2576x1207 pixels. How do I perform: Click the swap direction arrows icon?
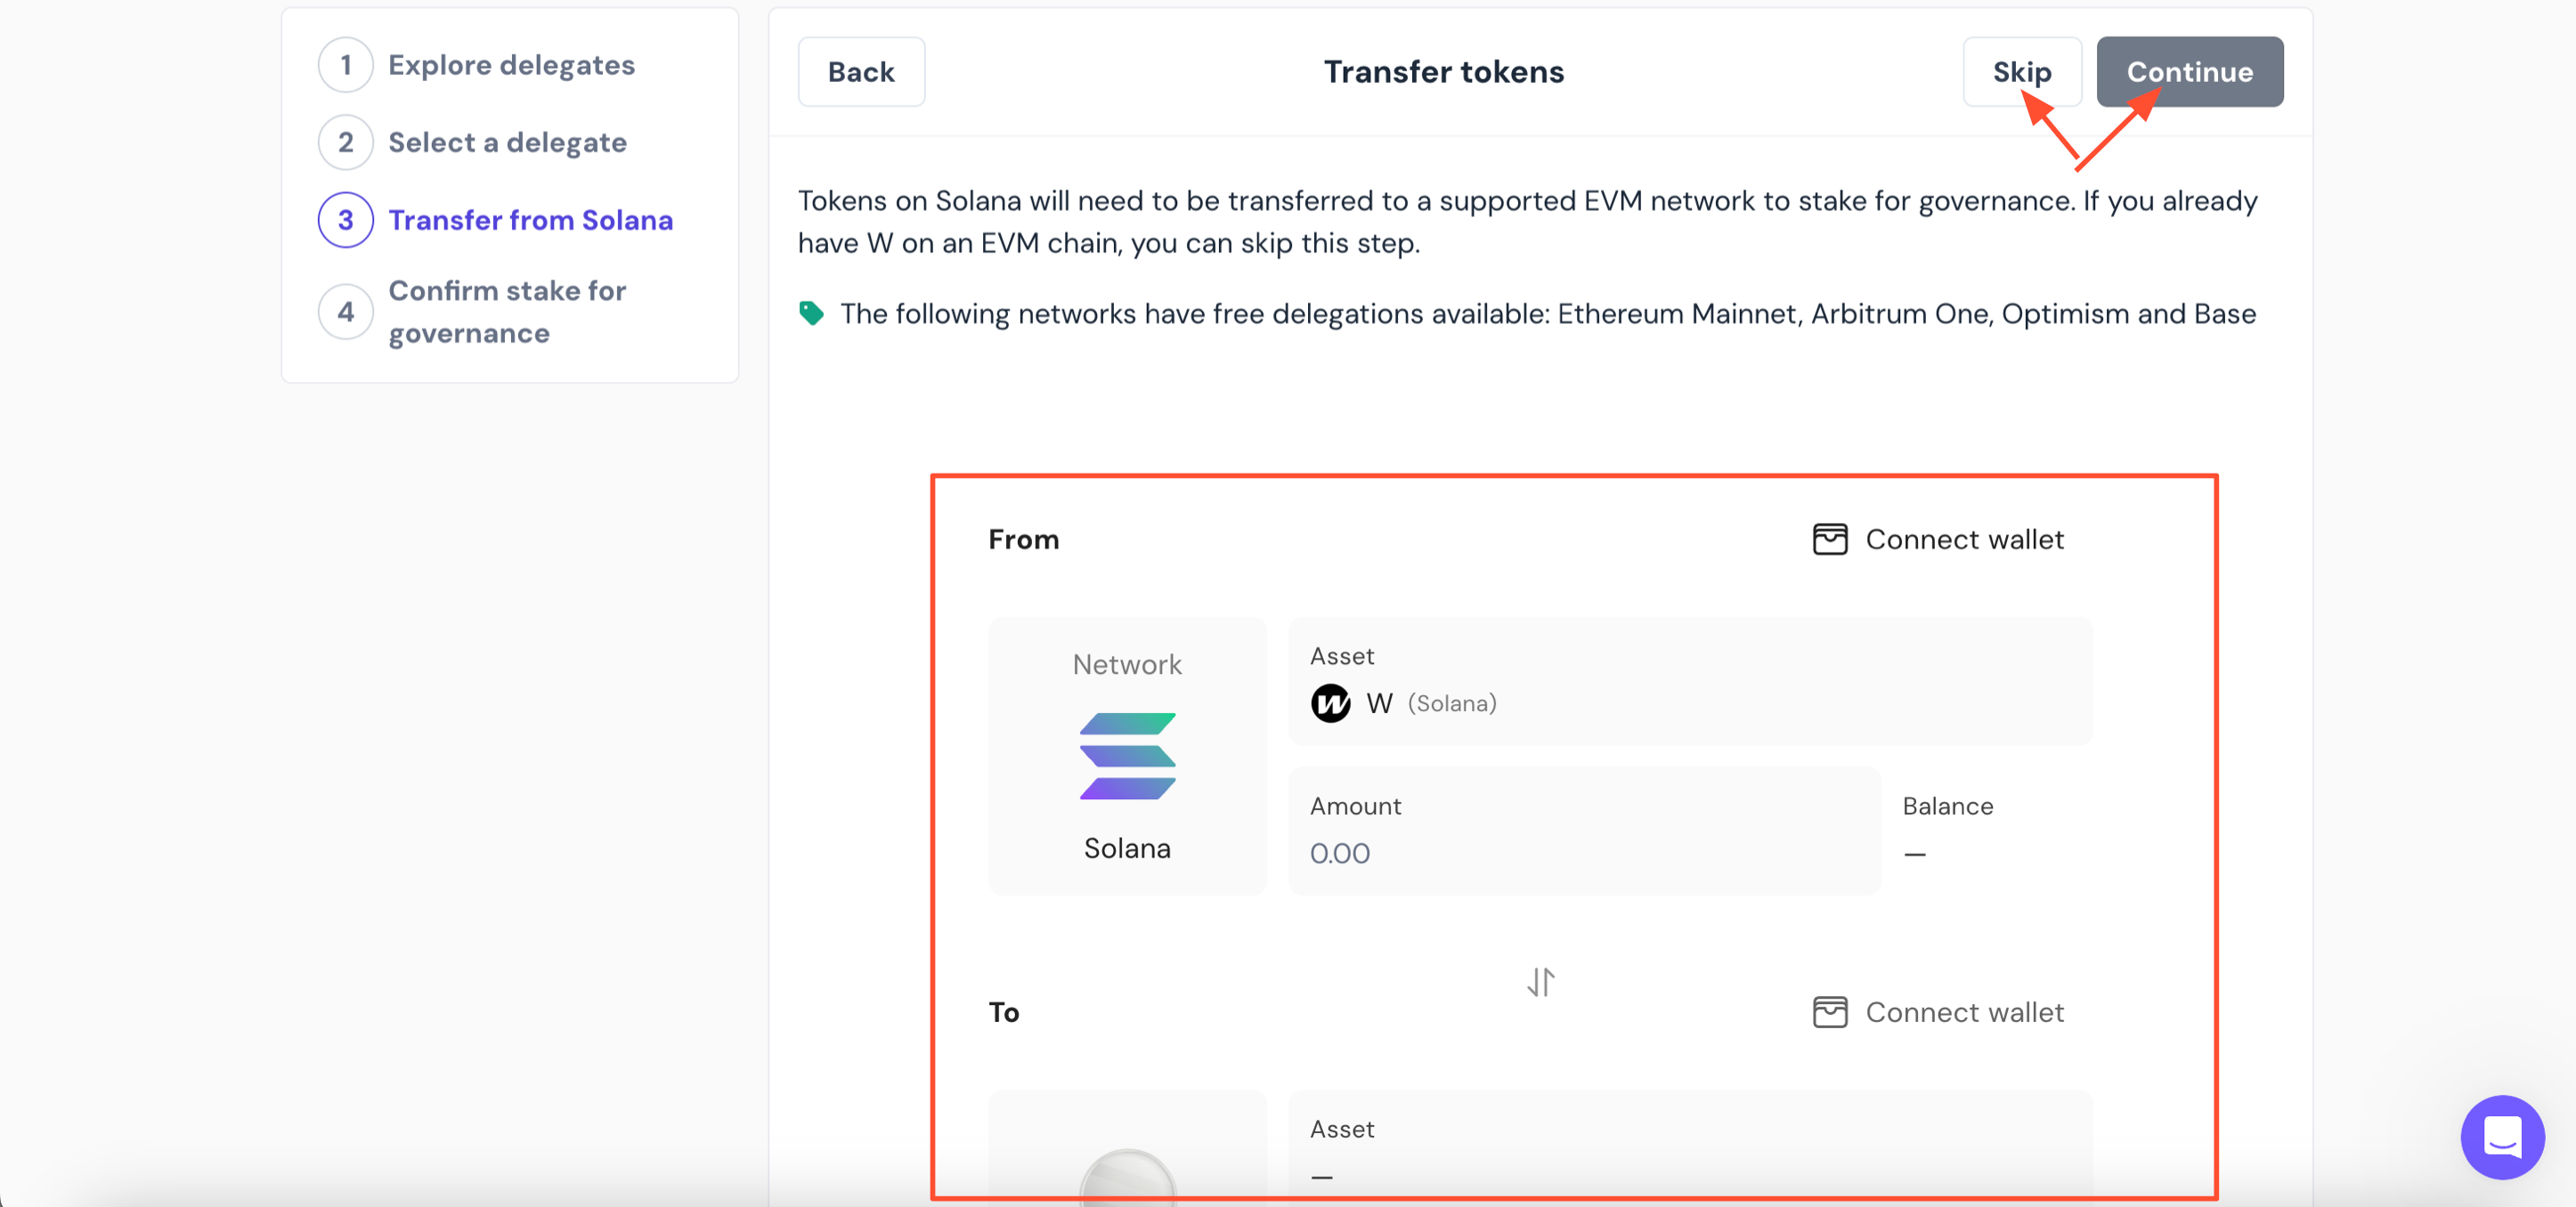point(1540,981)
